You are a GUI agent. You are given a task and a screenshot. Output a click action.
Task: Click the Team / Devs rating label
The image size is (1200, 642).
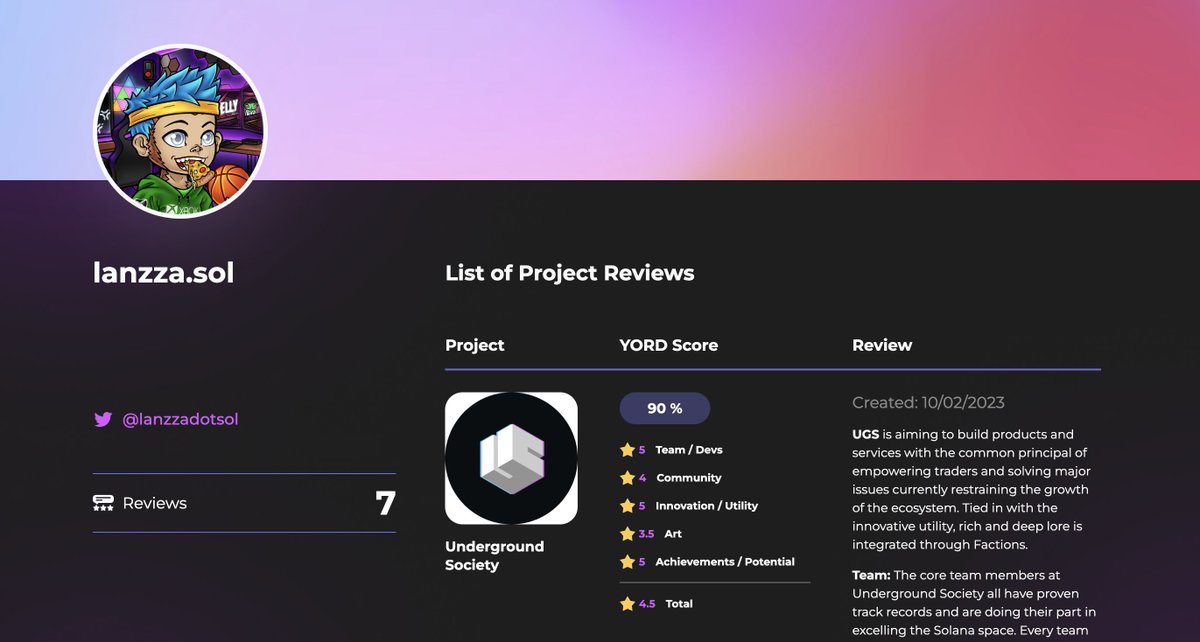tap(689, 450)
